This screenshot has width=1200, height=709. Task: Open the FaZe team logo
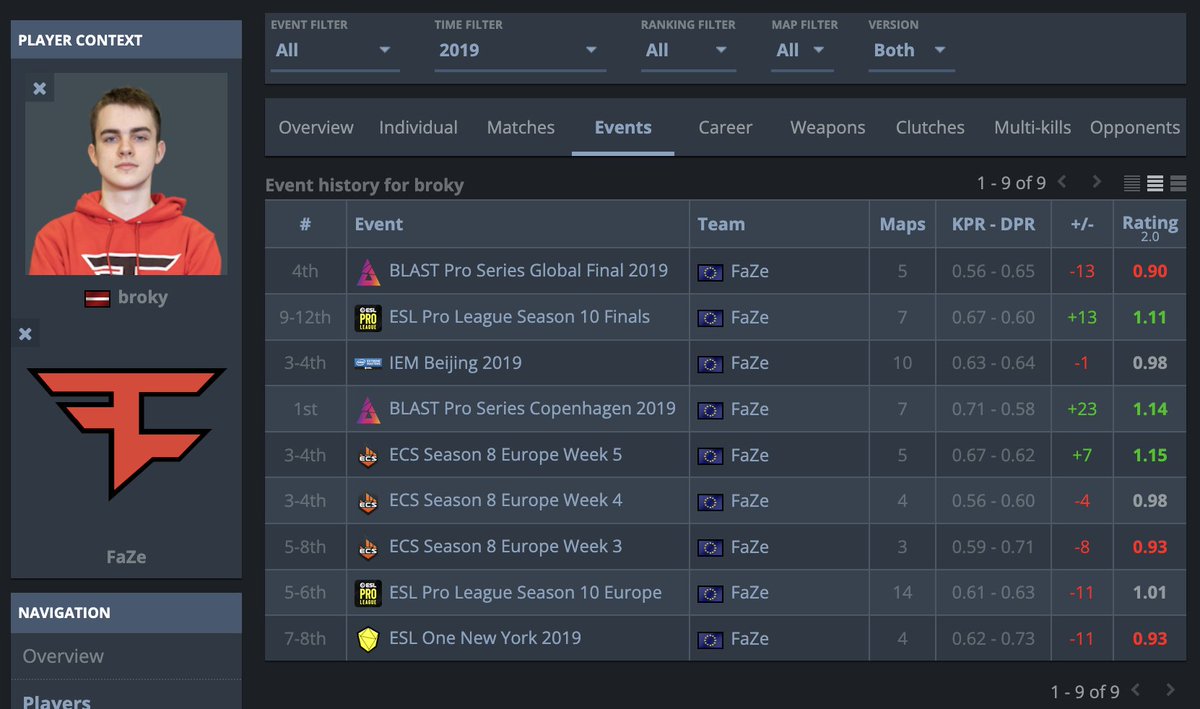126,432
